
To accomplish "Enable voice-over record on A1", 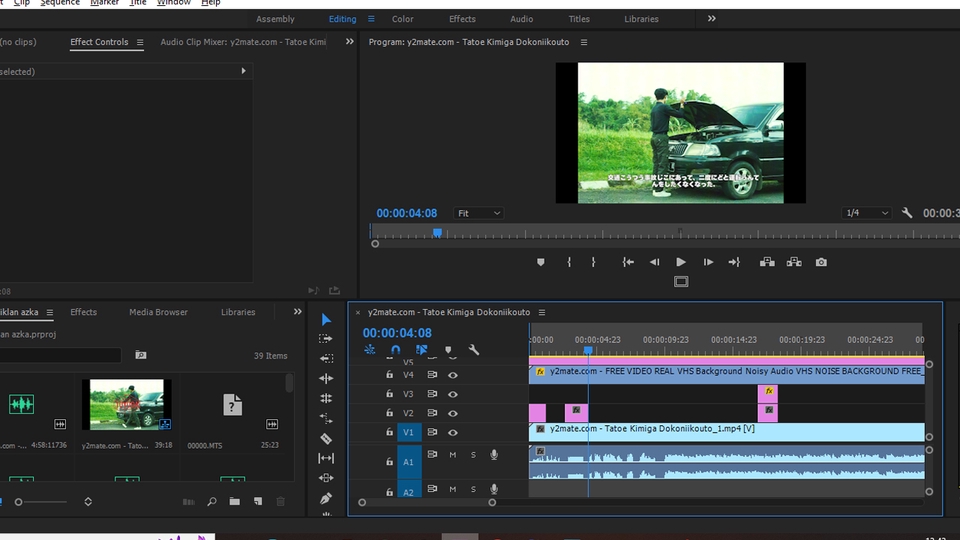I will point(493,455).
